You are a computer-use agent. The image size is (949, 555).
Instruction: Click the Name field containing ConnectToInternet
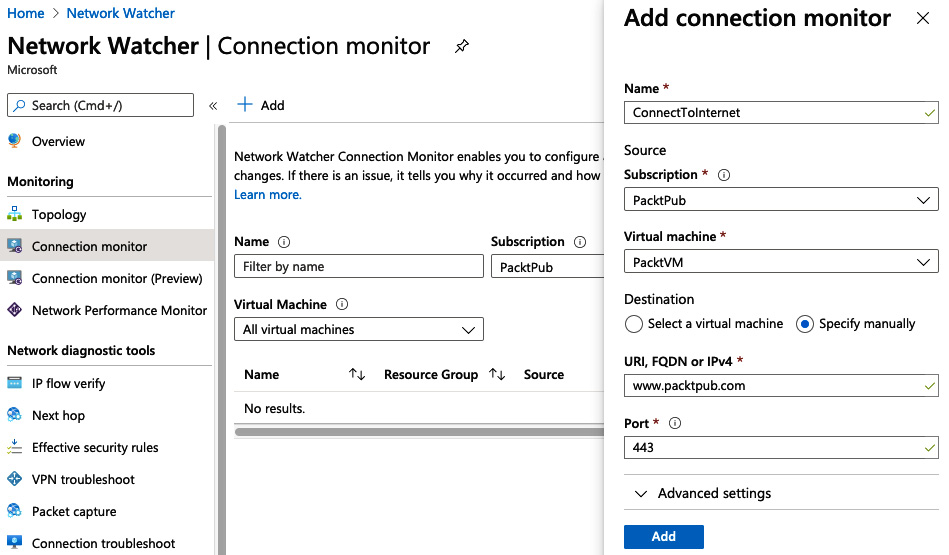point(781,113)
